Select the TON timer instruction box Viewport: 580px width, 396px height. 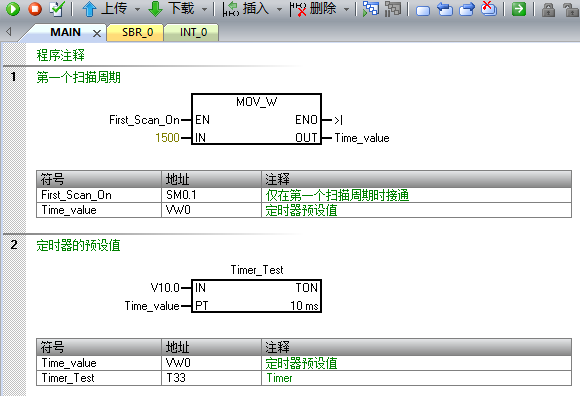(256, 296)
